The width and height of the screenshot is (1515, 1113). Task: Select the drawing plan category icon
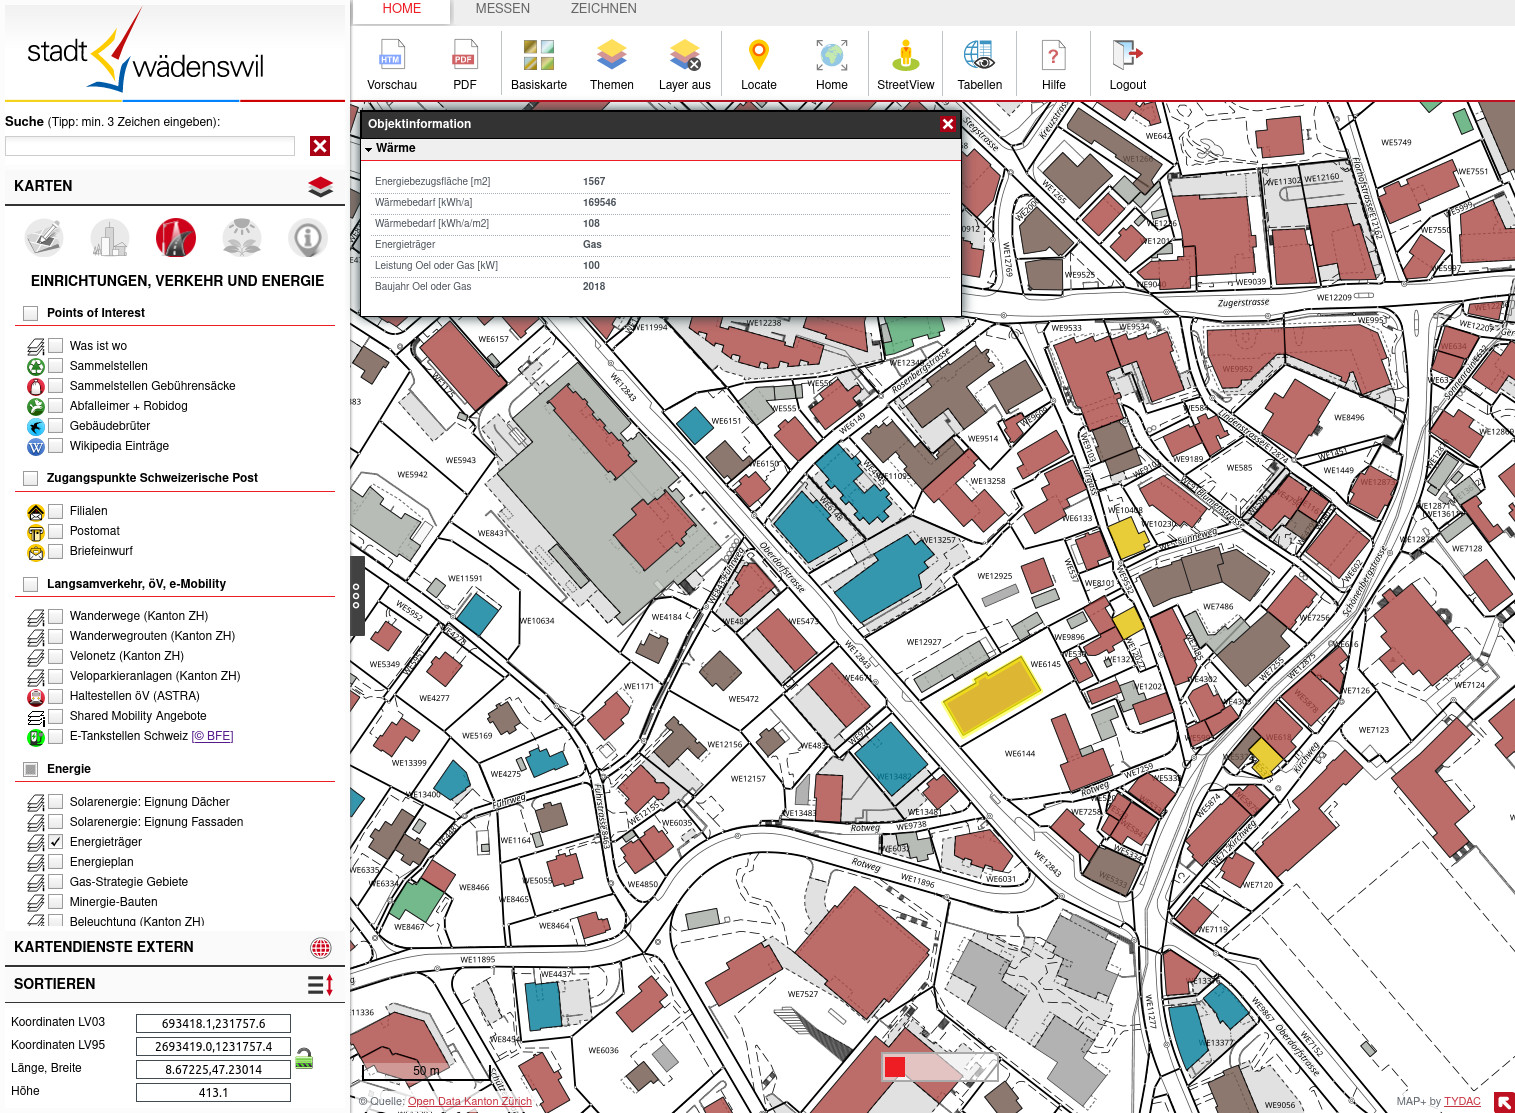[44, 238]
